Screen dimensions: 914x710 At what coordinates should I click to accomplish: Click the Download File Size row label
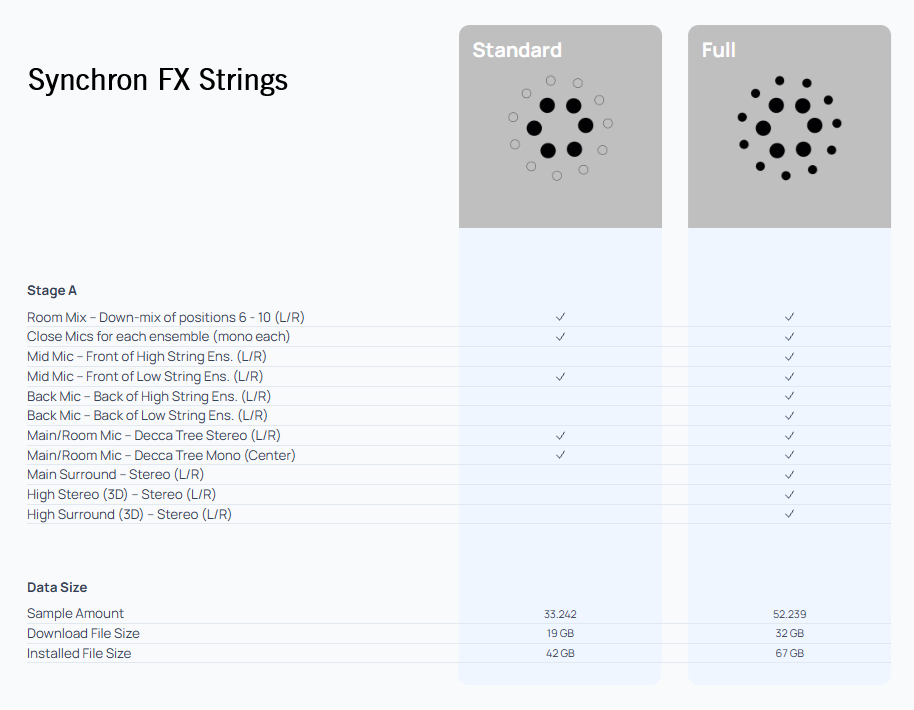(83, 634)
